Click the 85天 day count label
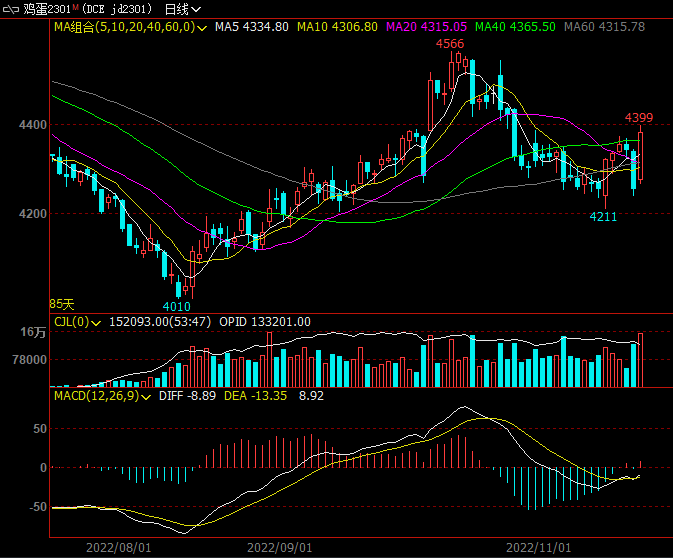 62,303
